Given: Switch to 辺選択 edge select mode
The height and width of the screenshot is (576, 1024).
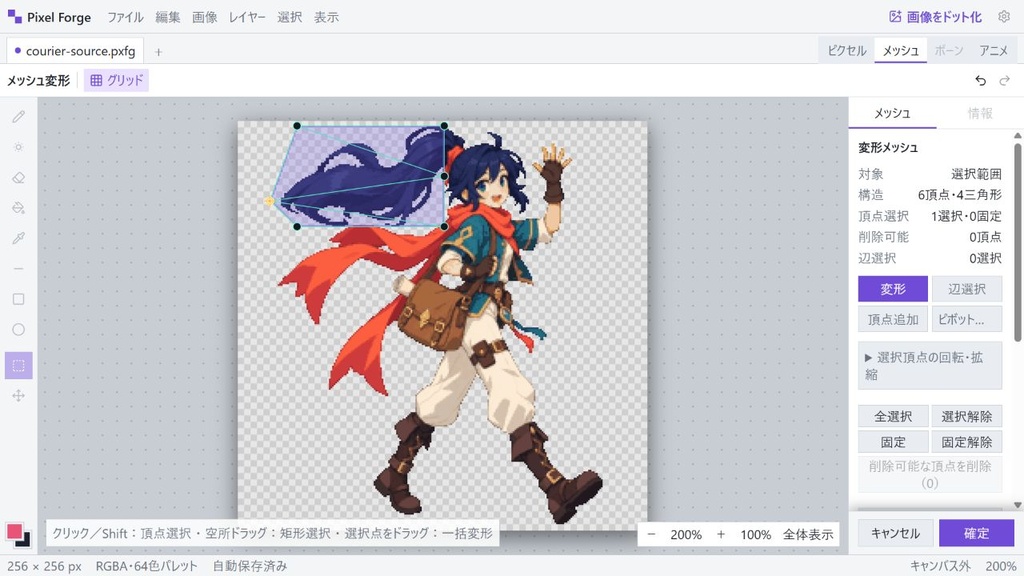Looking at the screenshot, I should (967, 289).
